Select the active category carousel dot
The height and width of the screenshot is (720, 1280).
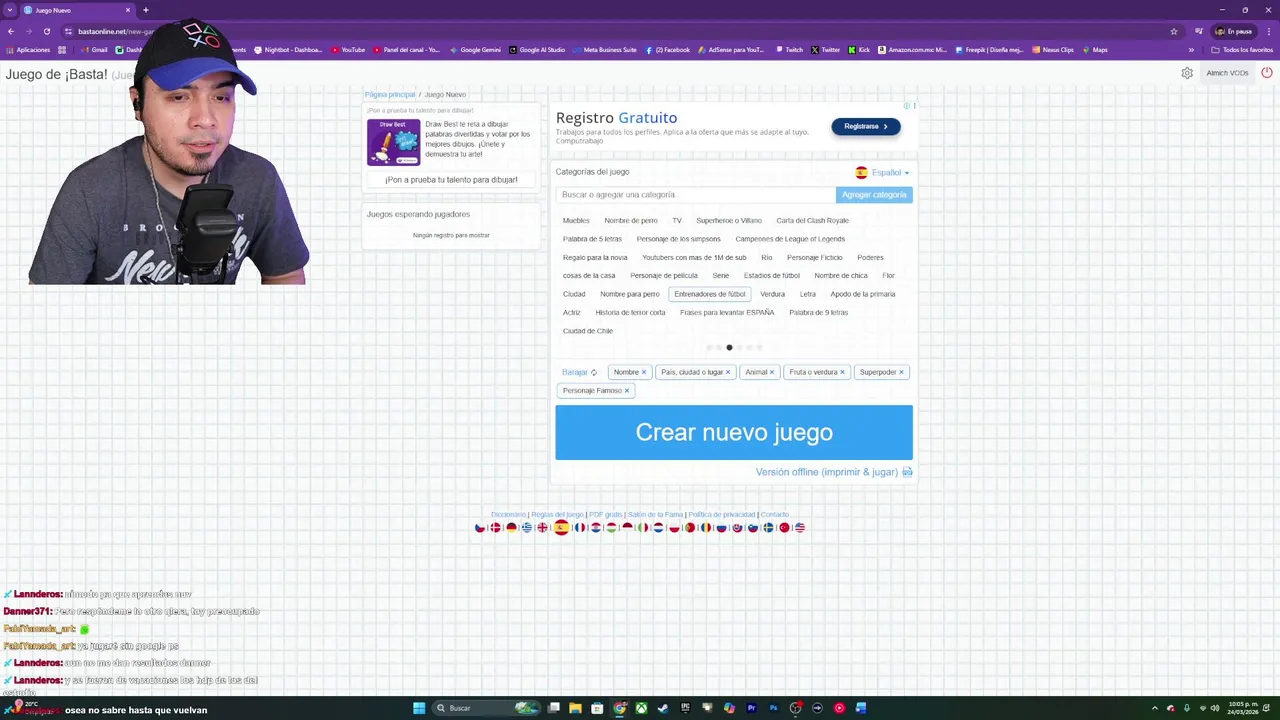pyautogui.click(x=729, y=348)
